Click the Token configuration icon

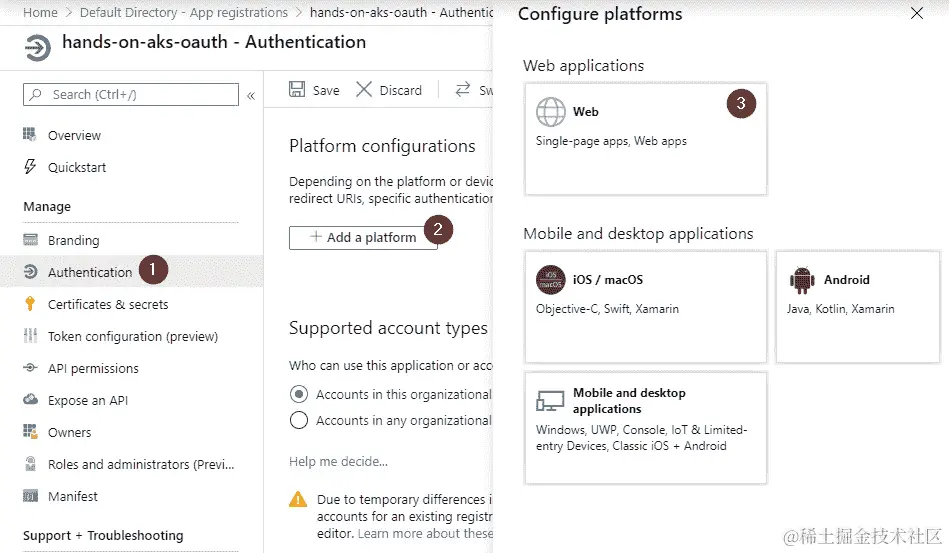coord(31,336)
